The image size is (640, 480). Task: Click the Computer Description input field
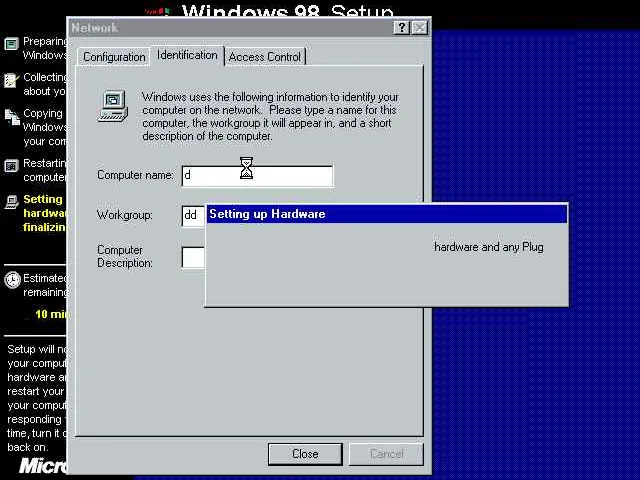[193, 257]
